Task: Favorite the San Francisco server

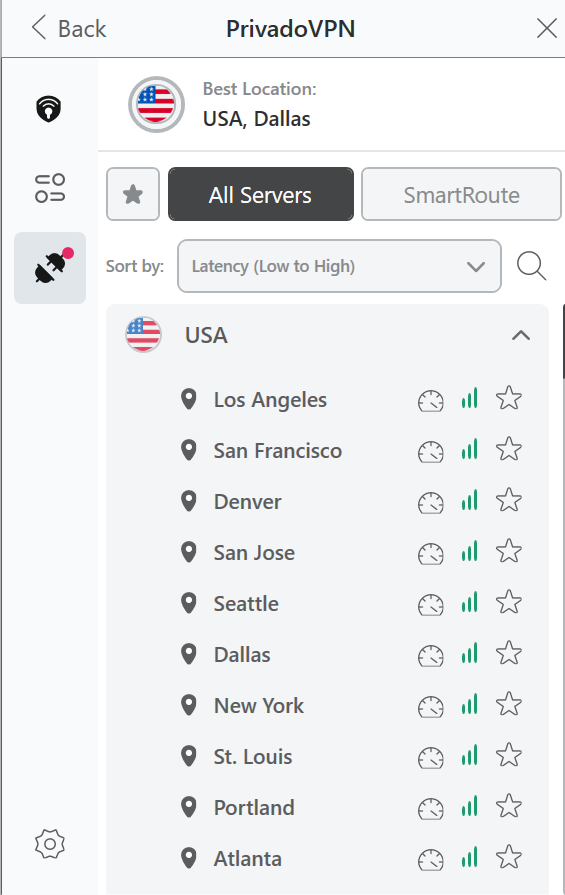Action: pos(508,449)
